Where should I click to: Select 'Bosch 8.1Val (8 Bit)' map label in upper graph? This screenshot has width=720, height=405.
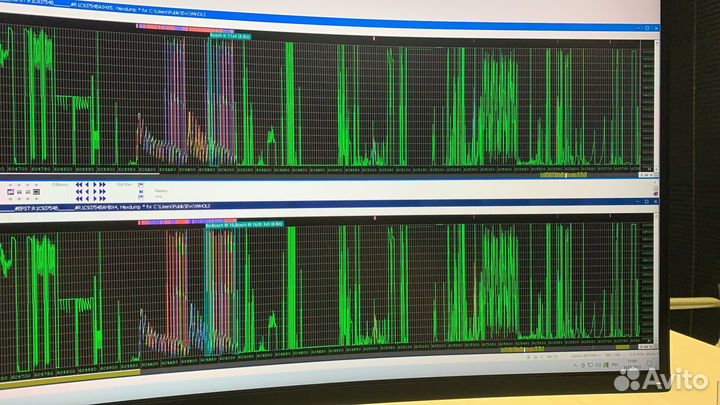point(230,36)
